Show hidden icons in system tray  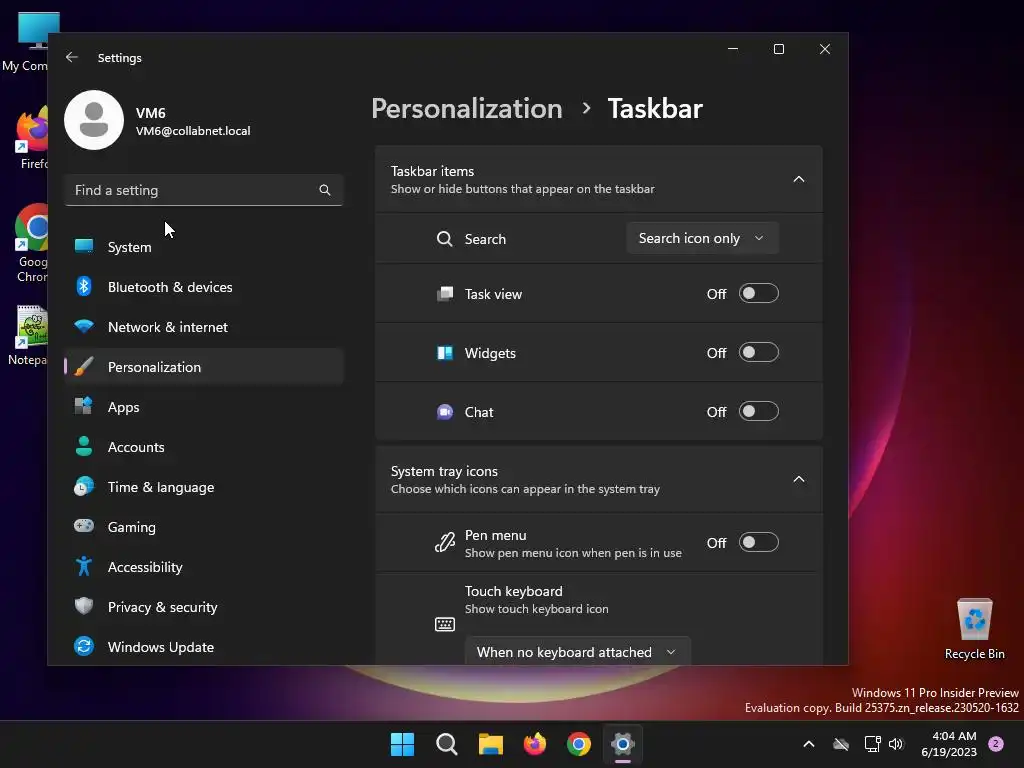pos(808,744)
